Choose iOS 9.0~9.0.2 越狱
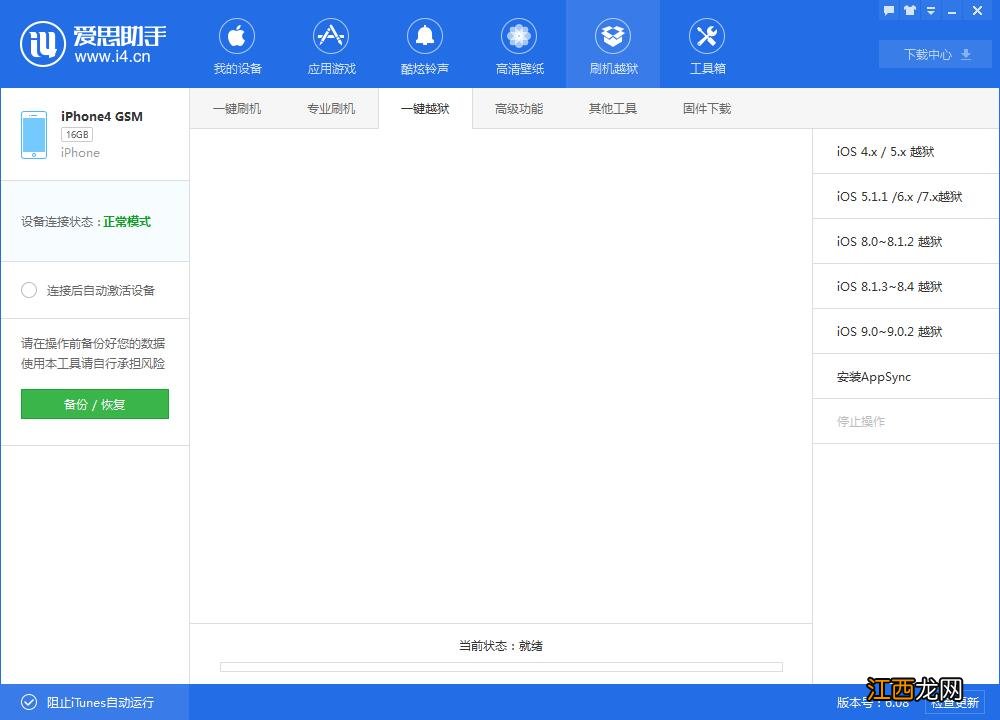Viewport: 1000px width, 720px height. [906, 332]
